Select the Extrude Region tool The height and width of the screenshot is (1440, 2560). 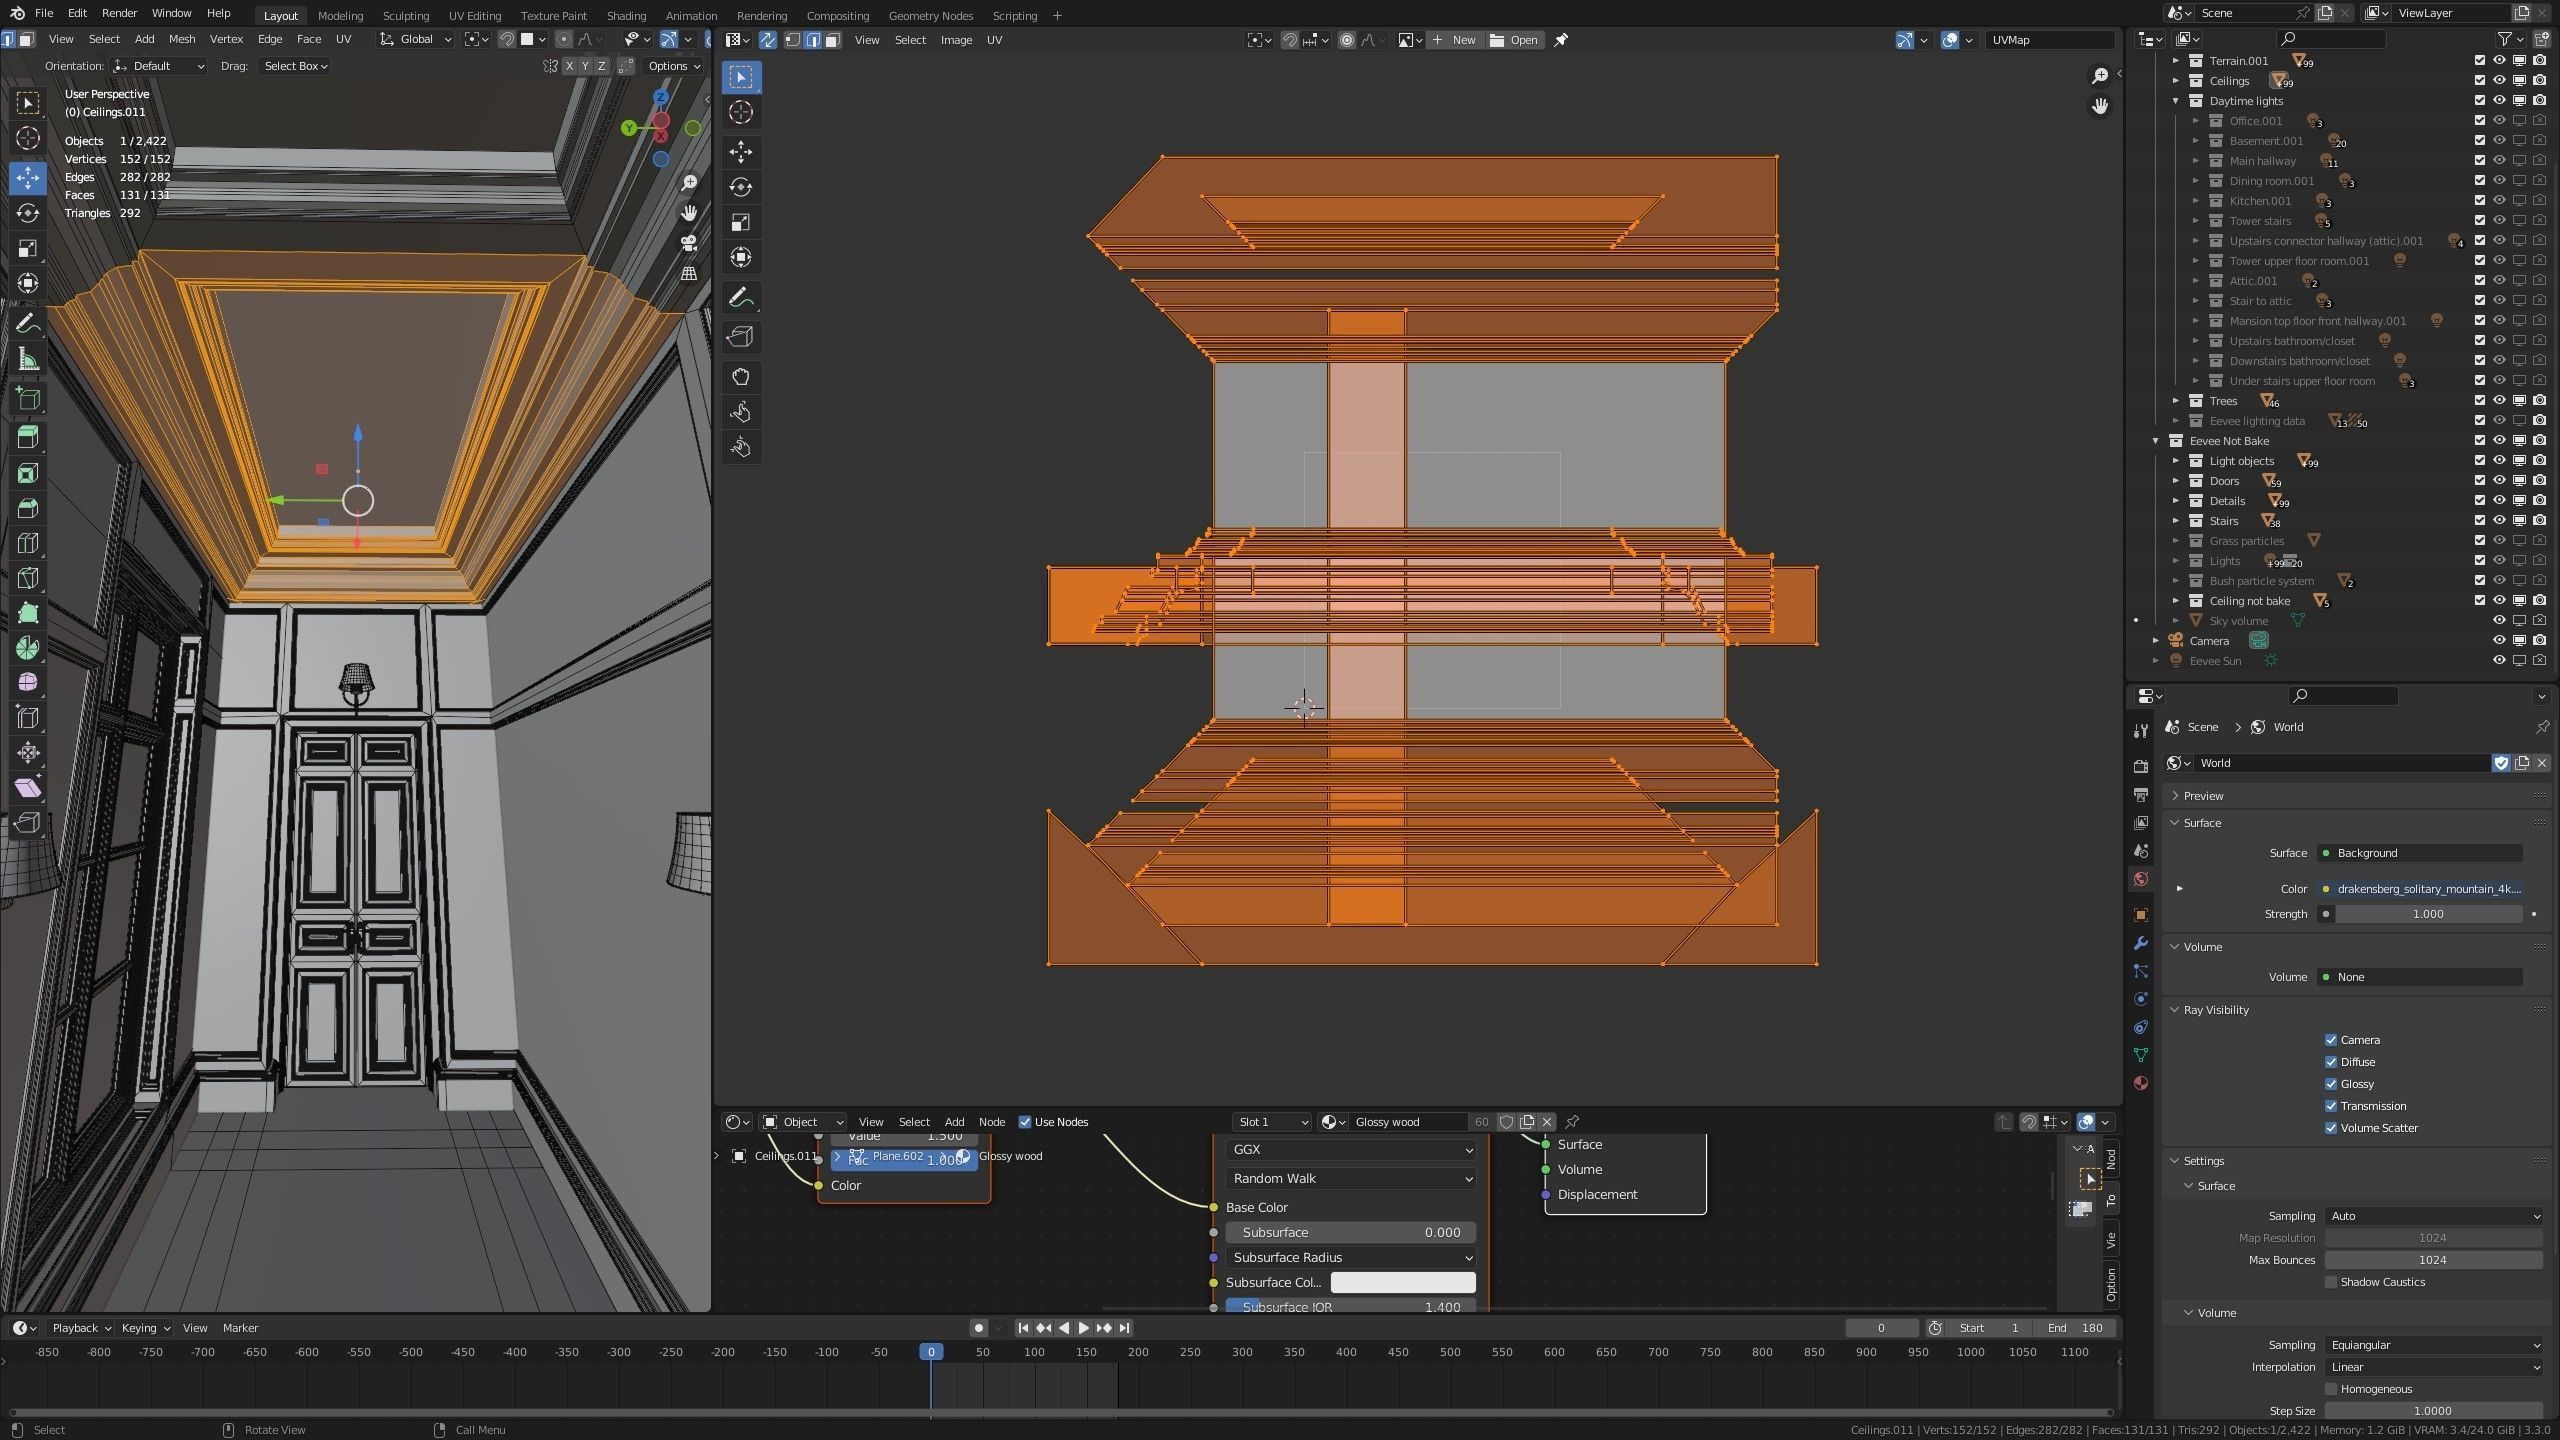[28, 437]
